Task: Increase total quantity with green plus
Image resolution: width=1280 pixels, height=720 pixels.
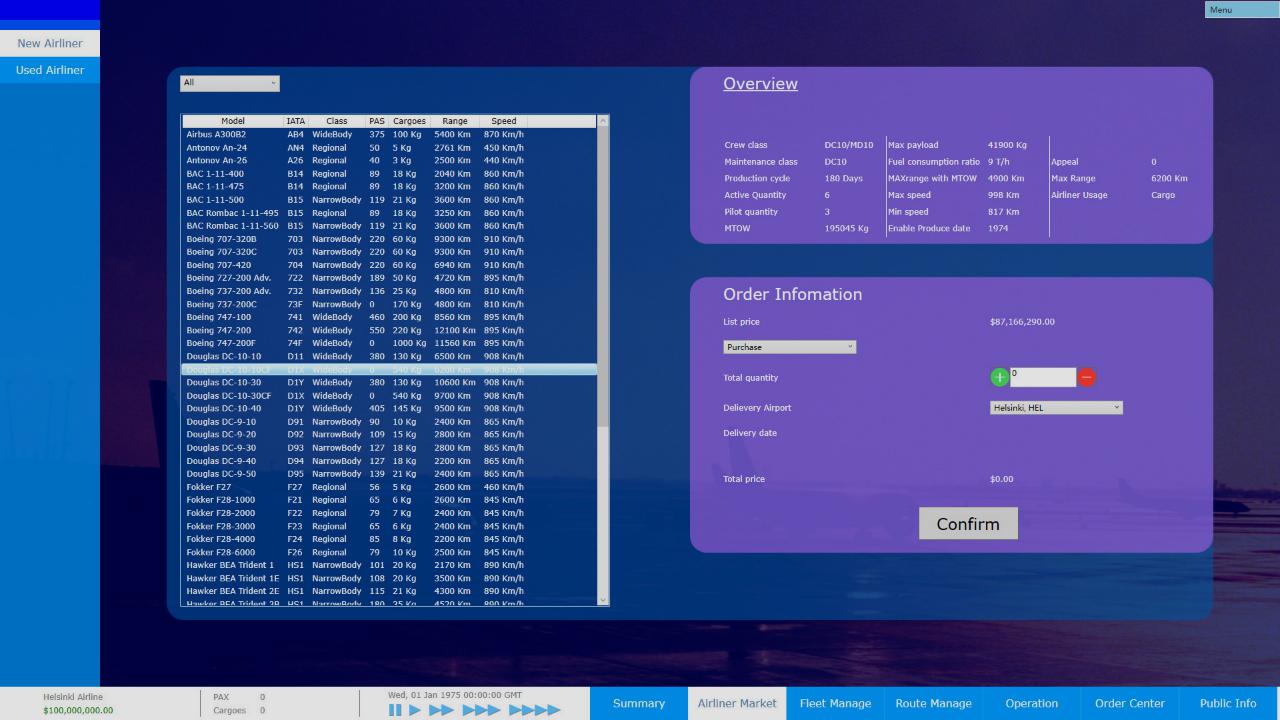Action: [x=999, y=377]
